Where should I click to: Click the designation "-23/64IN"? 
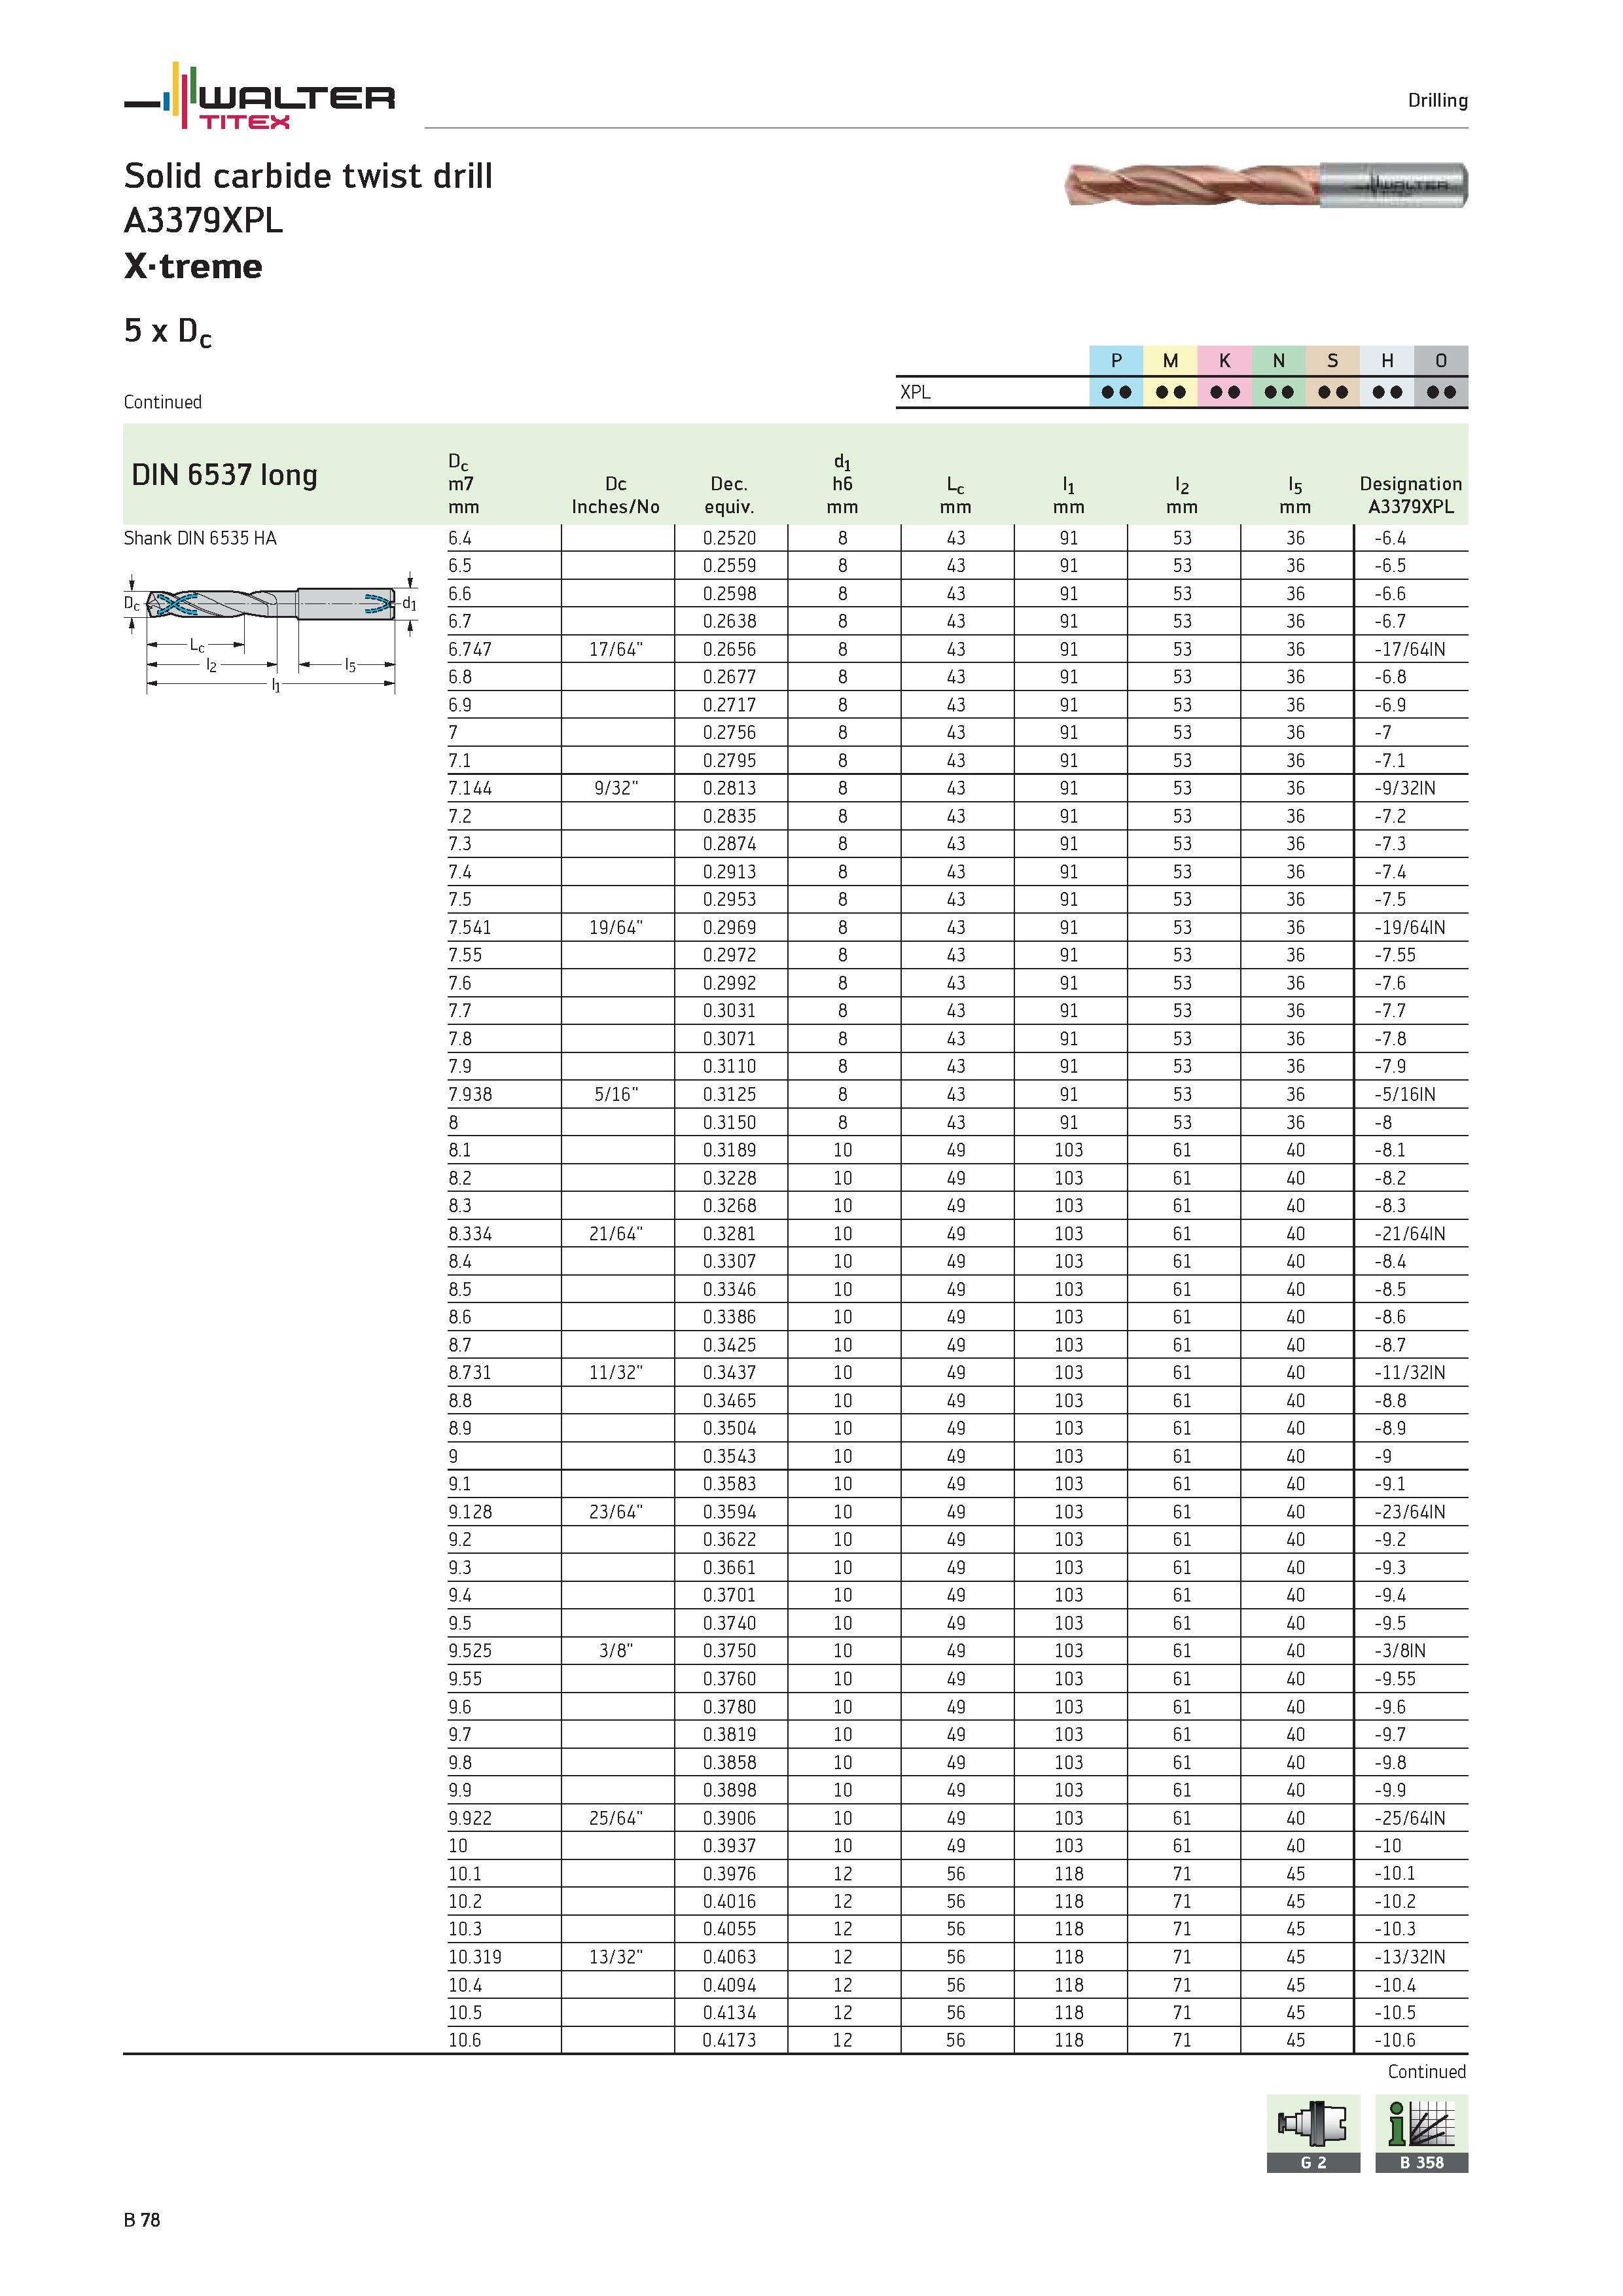coord(1409,1512)
